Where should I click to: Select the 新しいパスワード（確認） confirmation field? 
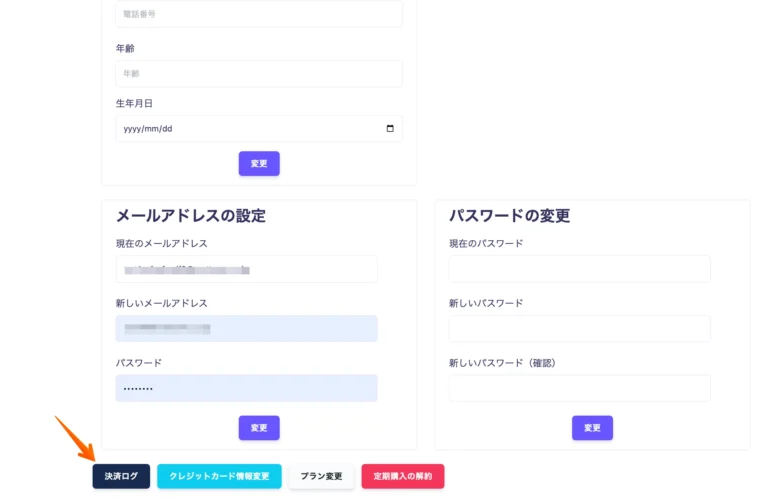point(579,388)
